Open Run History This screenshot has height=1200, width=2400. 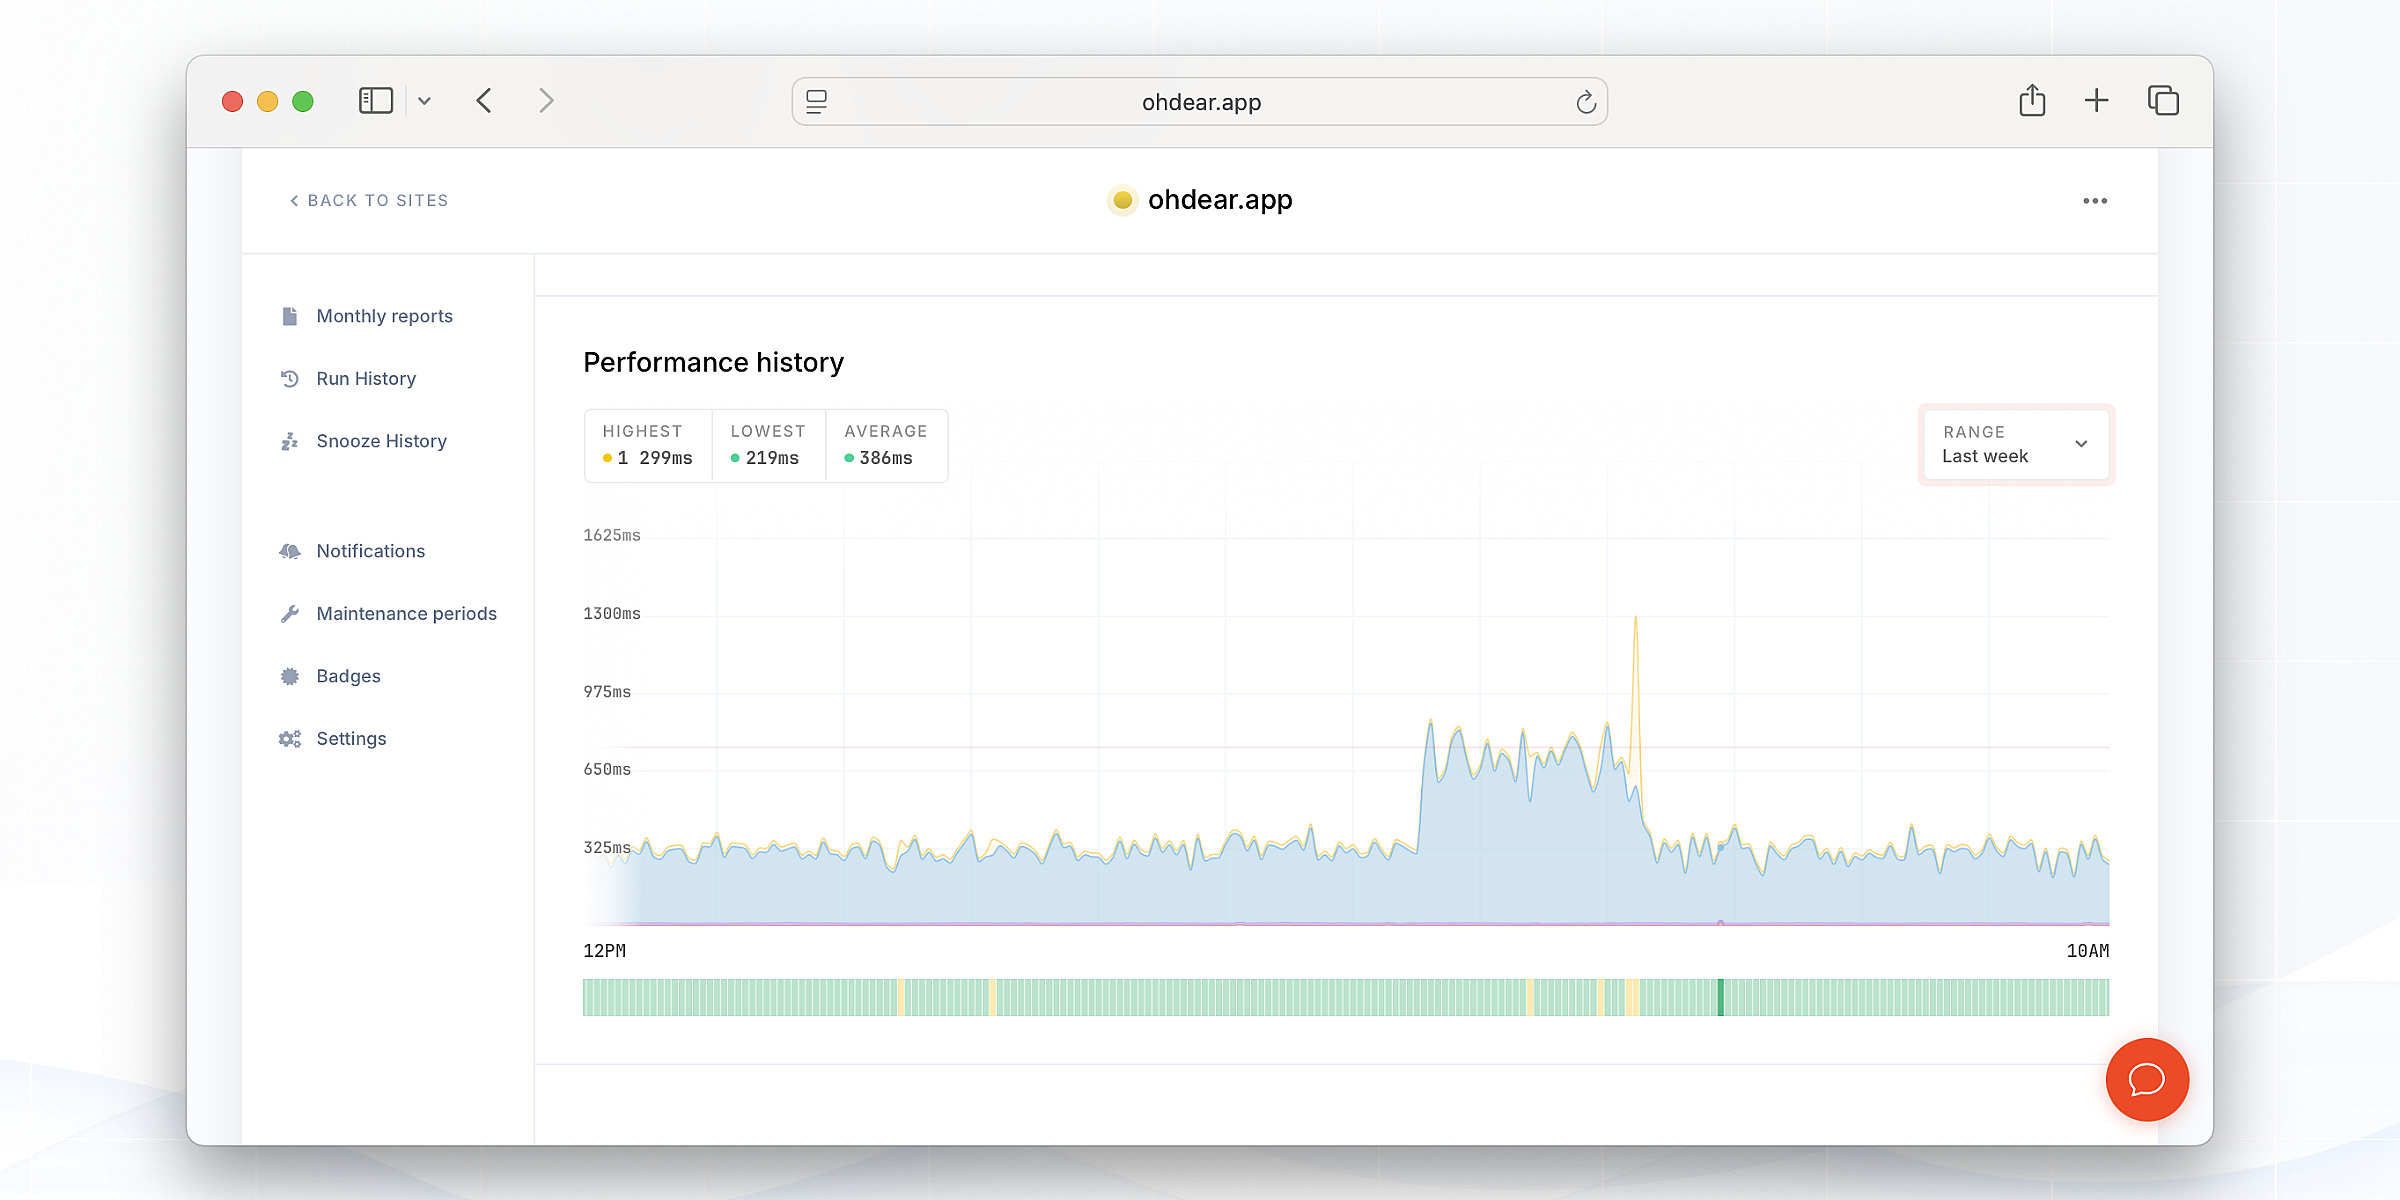pos(366,379)
